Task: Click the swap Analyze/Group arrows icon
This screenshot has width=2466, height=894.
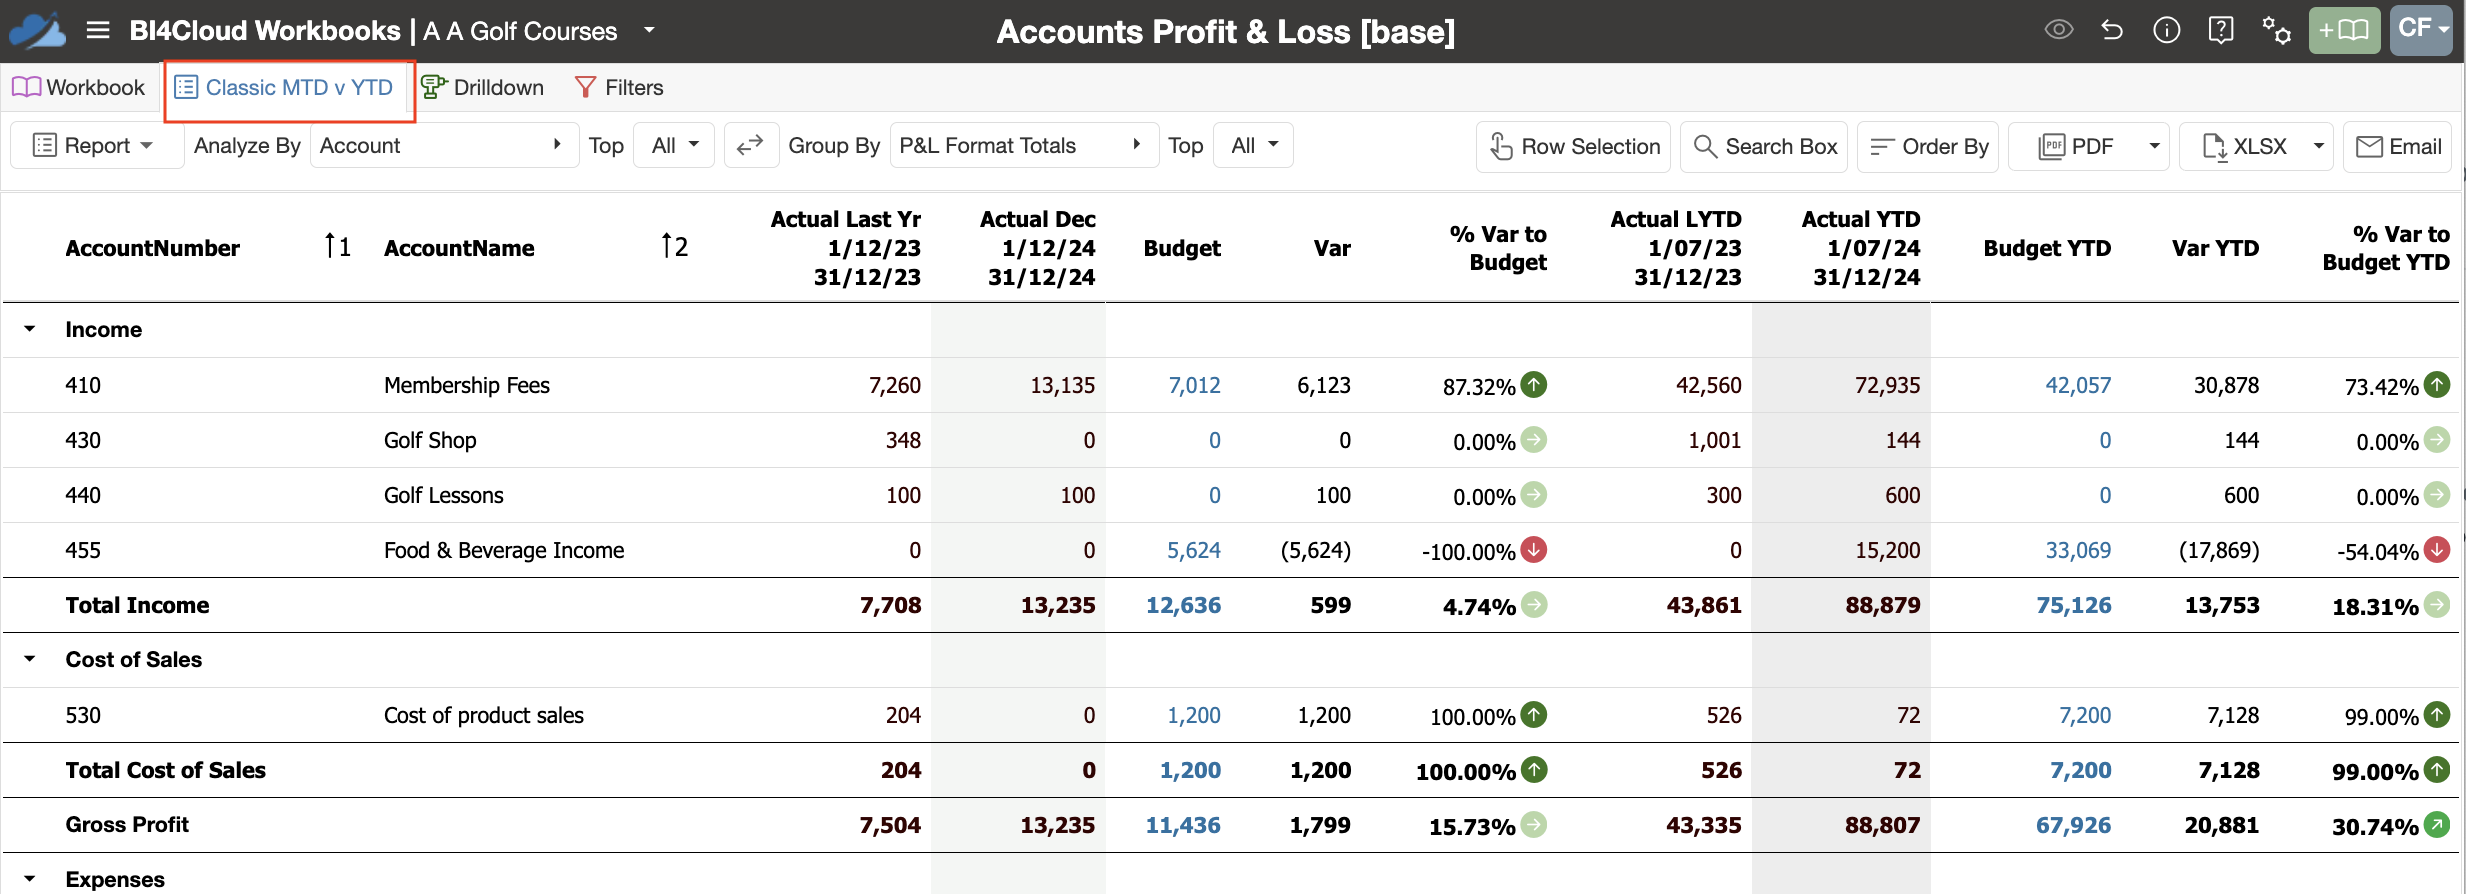Action: (x=750, y=146)
